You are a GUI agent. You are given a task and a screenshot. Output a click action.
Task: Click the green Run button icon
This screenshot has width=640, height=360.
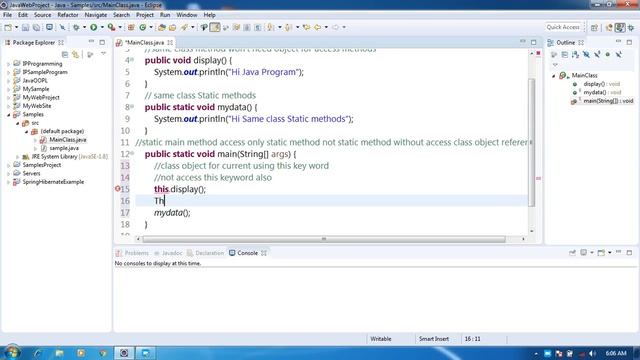(93, 27)
